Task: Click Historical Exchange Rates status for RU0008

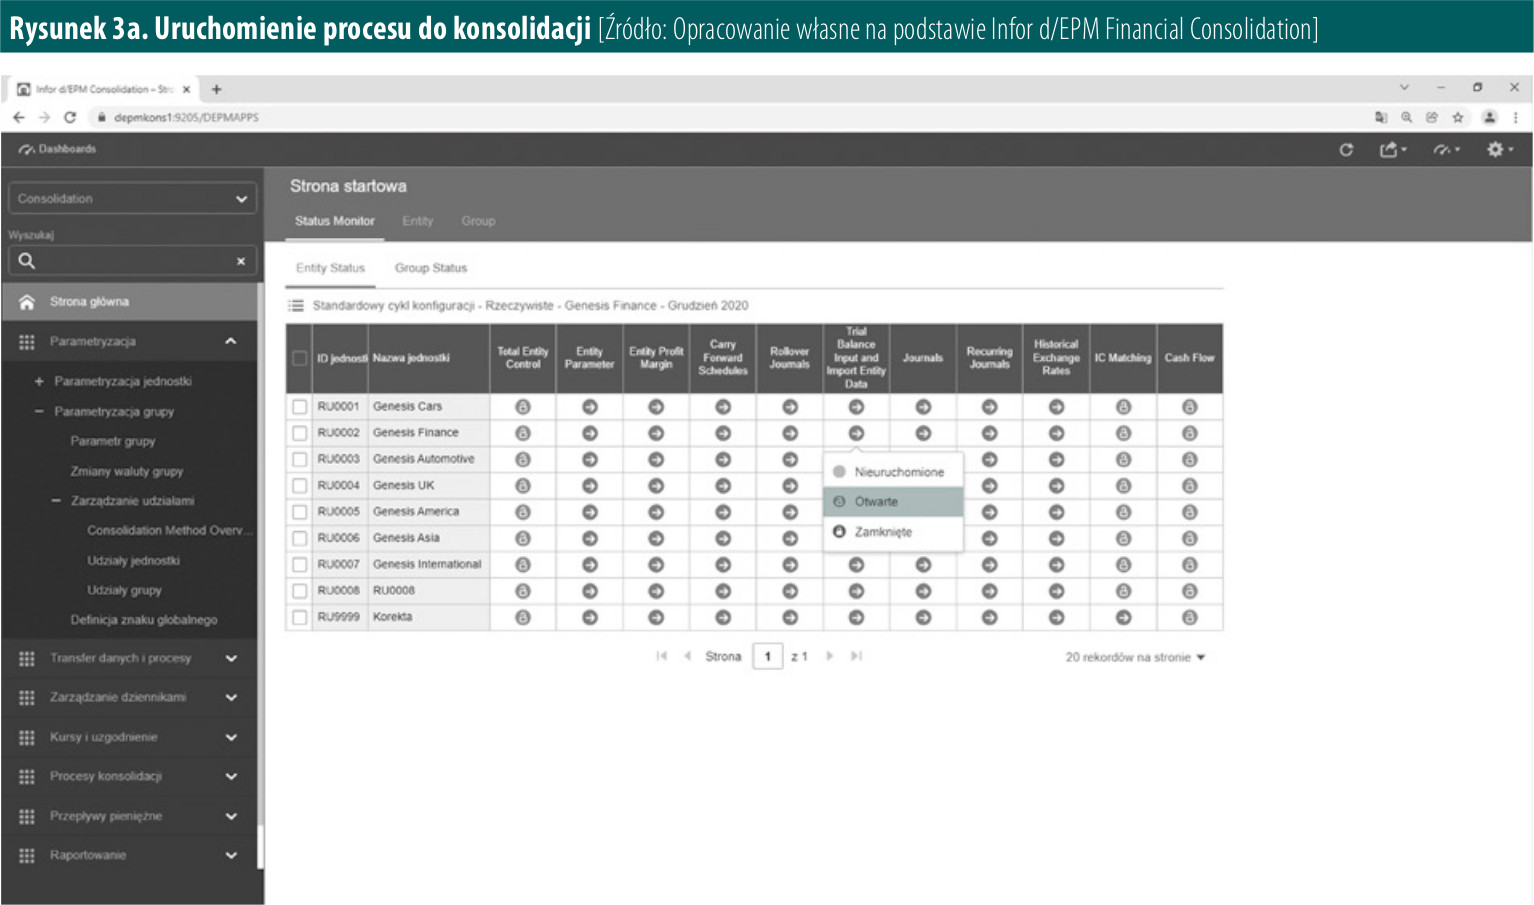Action: tap(1056, 591)
